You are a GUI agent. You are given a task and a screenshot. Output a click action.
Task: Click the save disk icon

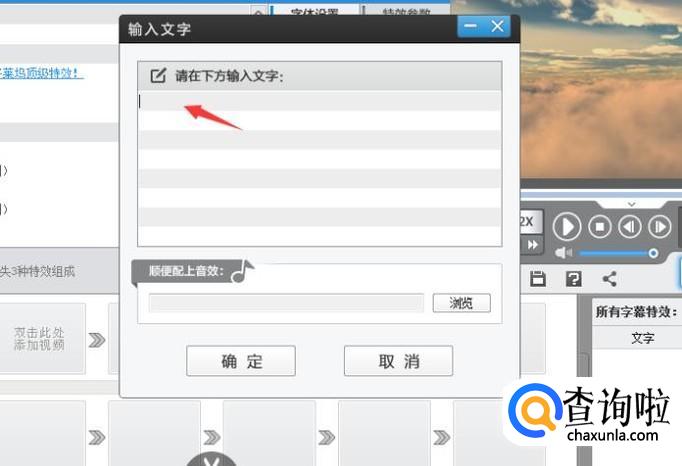(x=538, y=278)
